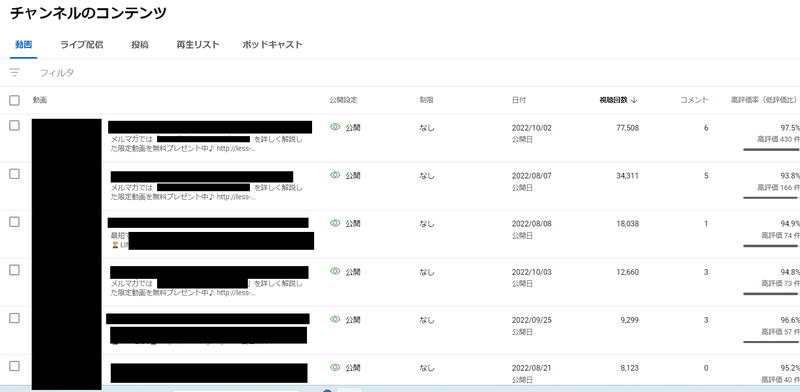The width and height of the screenshot is (800, 392).
Task: Click the 公開 label in the 2022/08/07 row
Action: point(353,176)
